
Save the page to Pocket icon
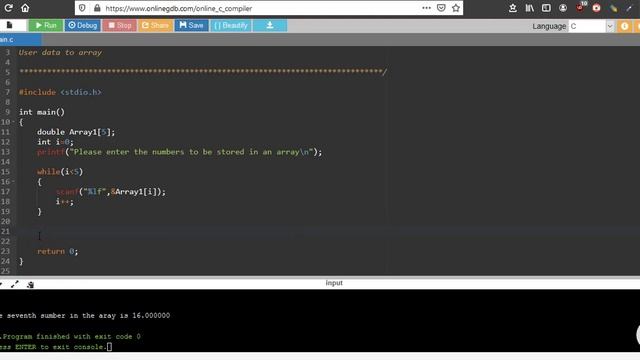[441, 8]
